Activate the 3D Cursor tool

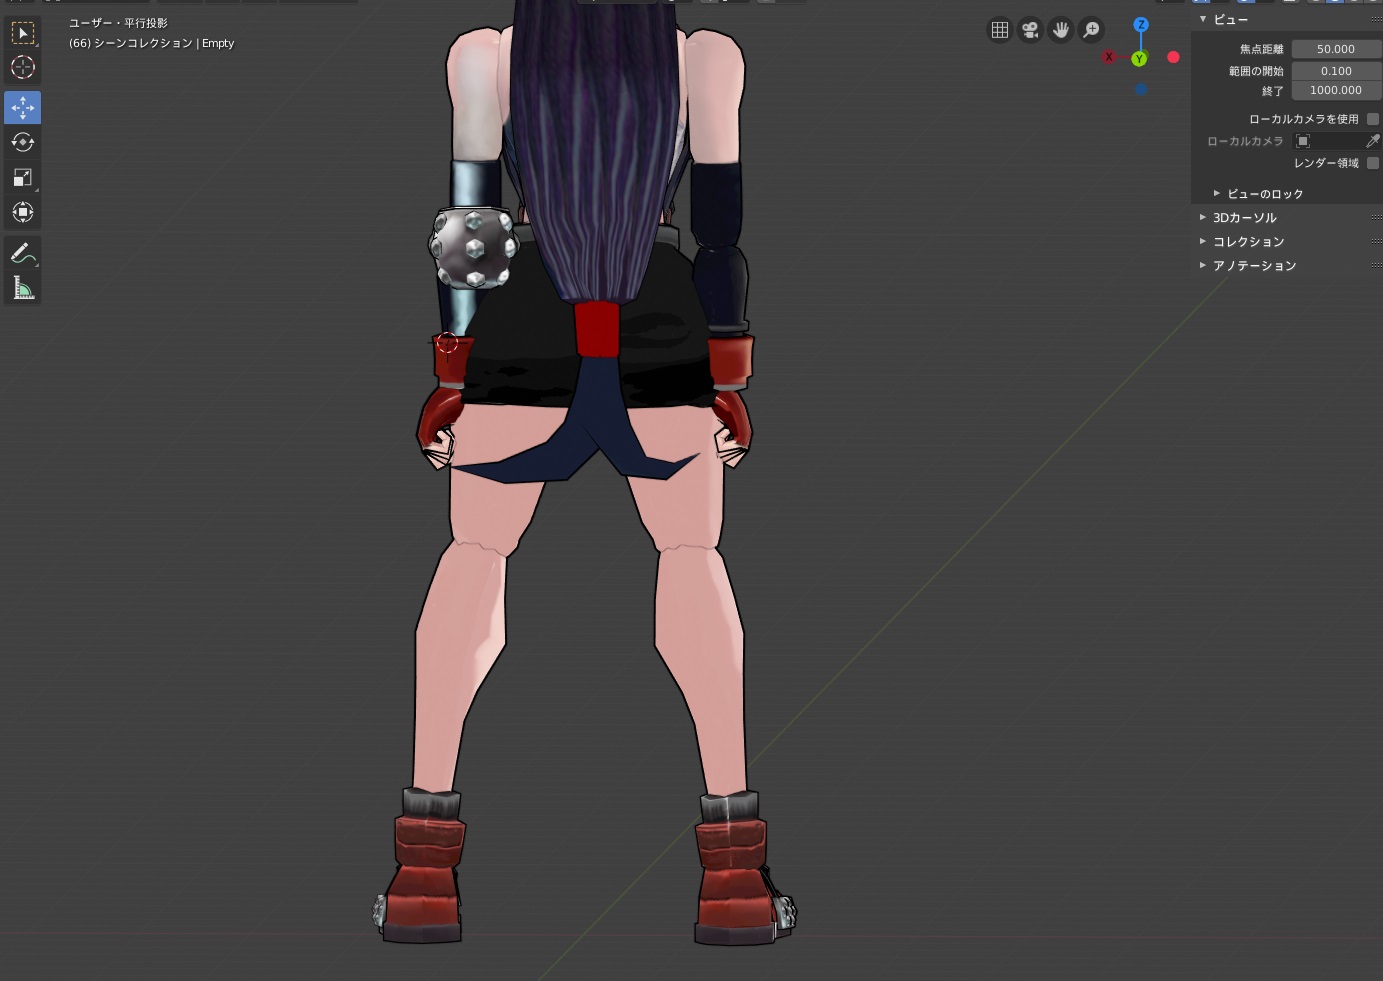(23, 67)
